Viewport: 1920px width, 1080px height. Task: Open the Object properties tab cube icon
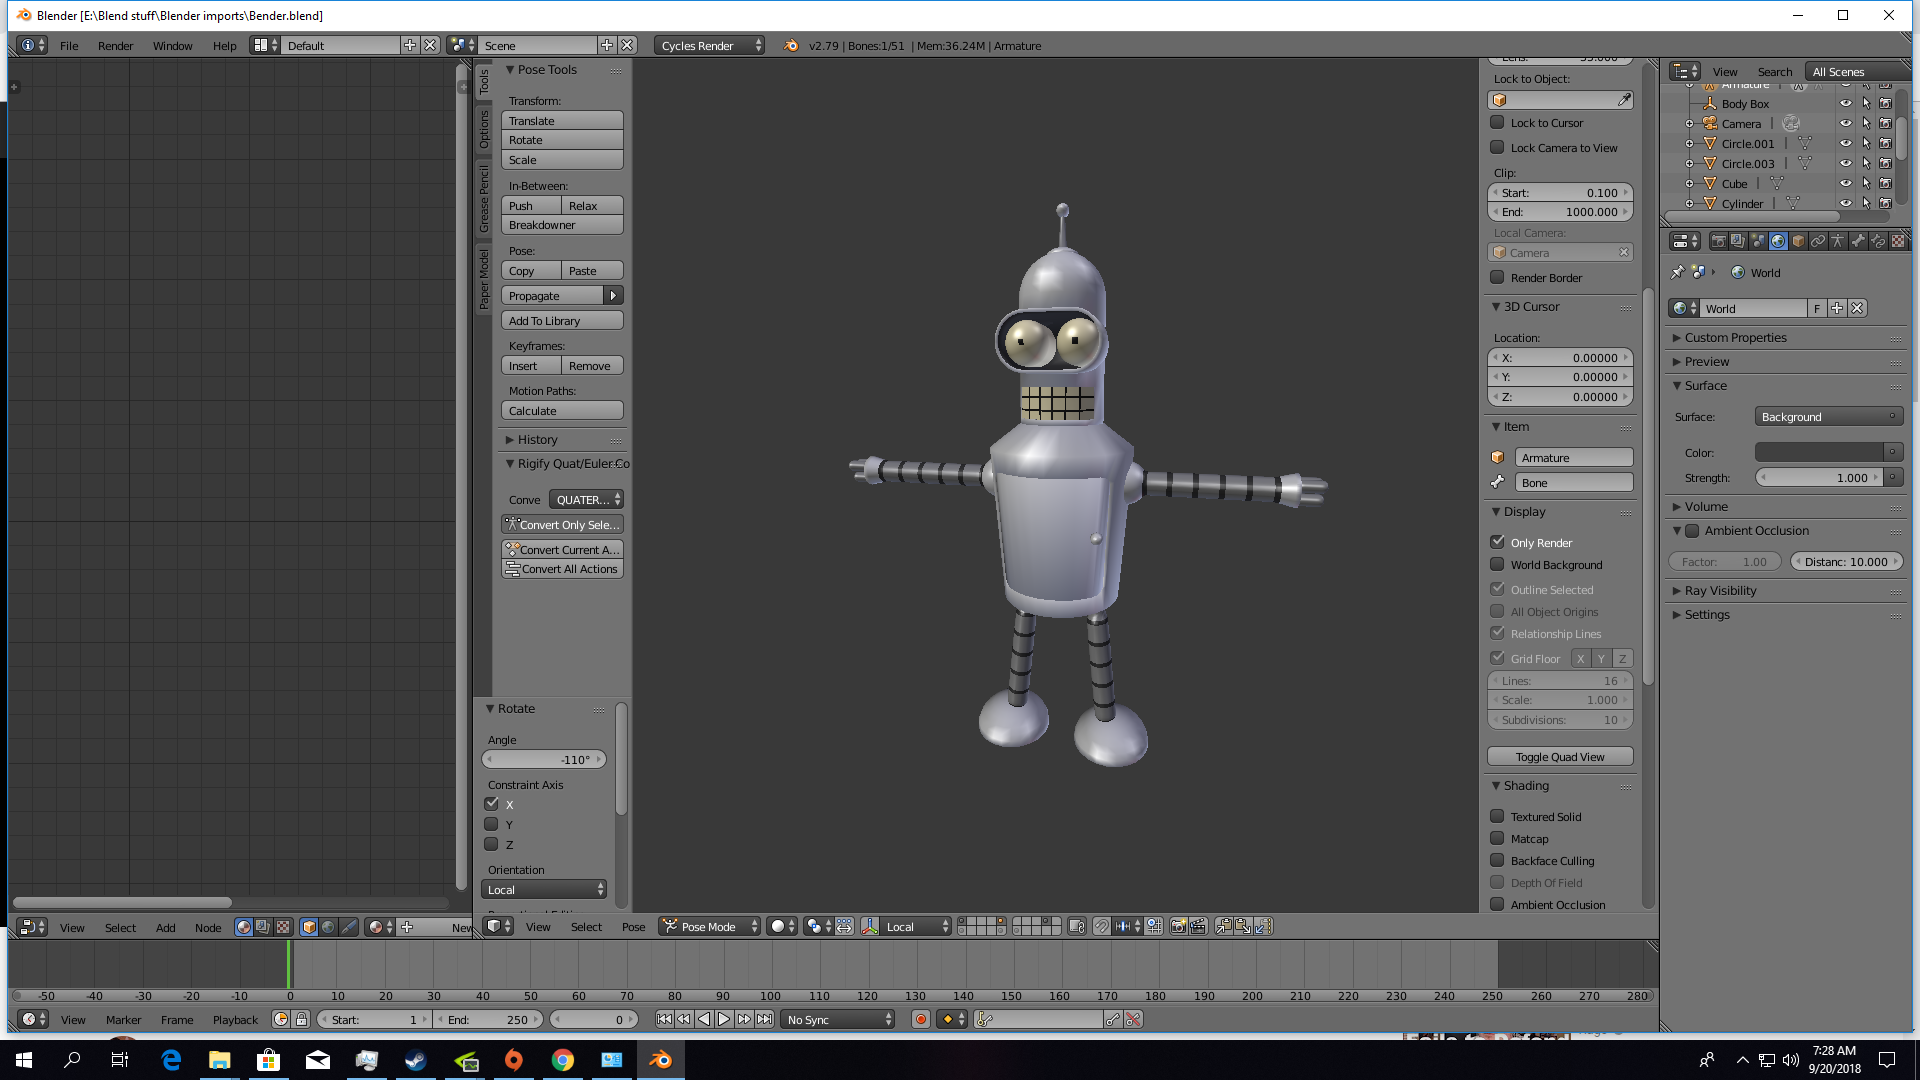pyautogui.click(x=1798, y=241)
